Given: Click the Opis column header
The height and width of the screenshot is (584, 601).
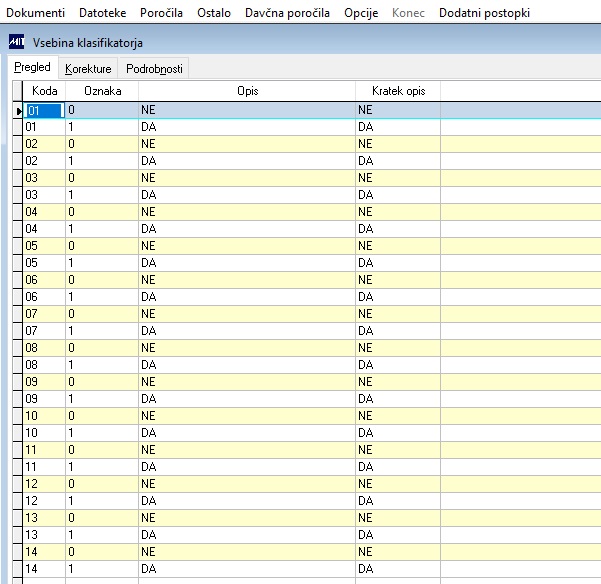Looking at the screenshot, I should tap(247, 91).
